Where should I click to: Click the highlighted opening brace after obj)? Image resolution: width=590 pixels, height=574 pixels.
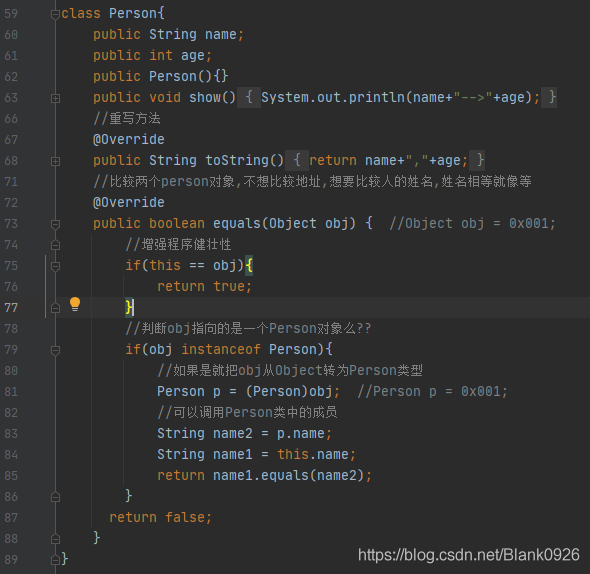tap(249, 266)
